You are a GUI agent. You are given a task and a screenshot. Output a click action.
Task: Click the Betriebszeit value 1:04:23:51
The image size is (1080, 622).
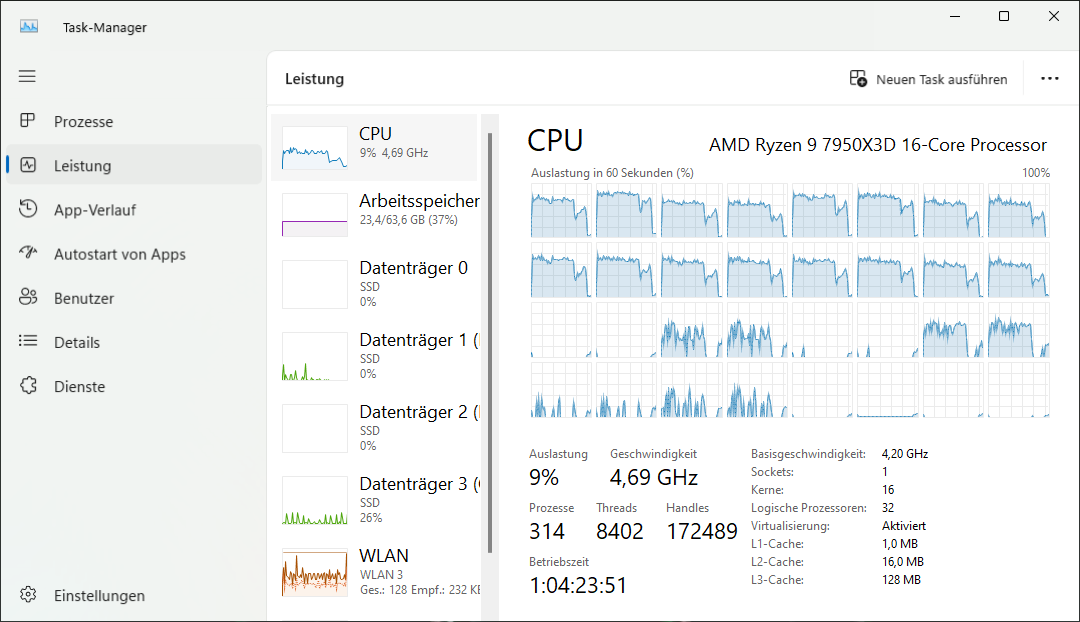coord(579,585)
